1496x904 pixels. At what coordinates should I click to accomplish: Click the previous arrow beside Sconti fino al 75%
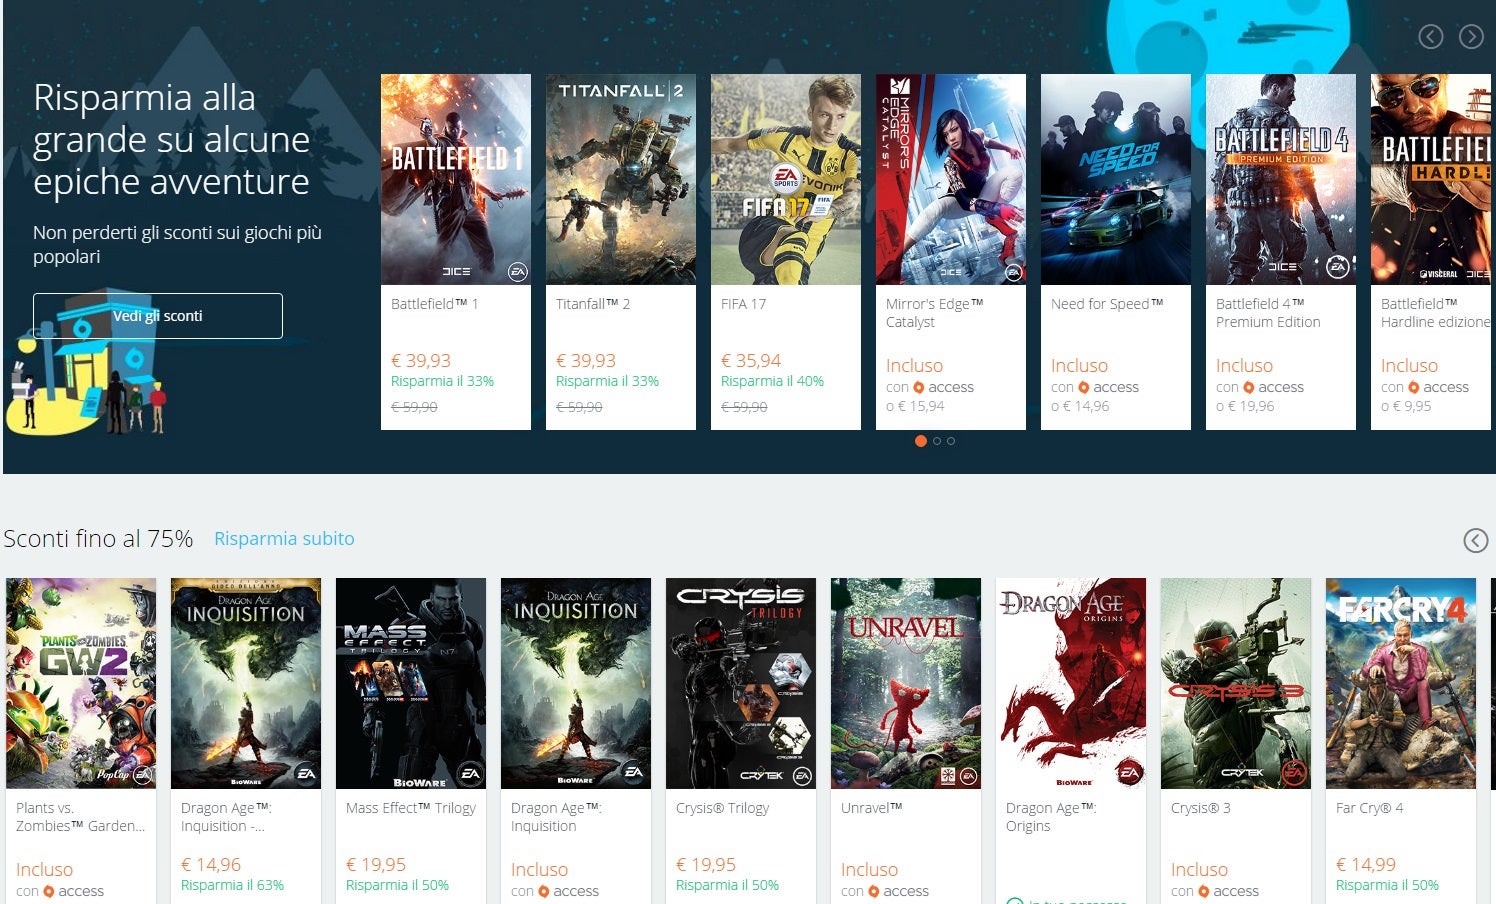point(1476,540)
